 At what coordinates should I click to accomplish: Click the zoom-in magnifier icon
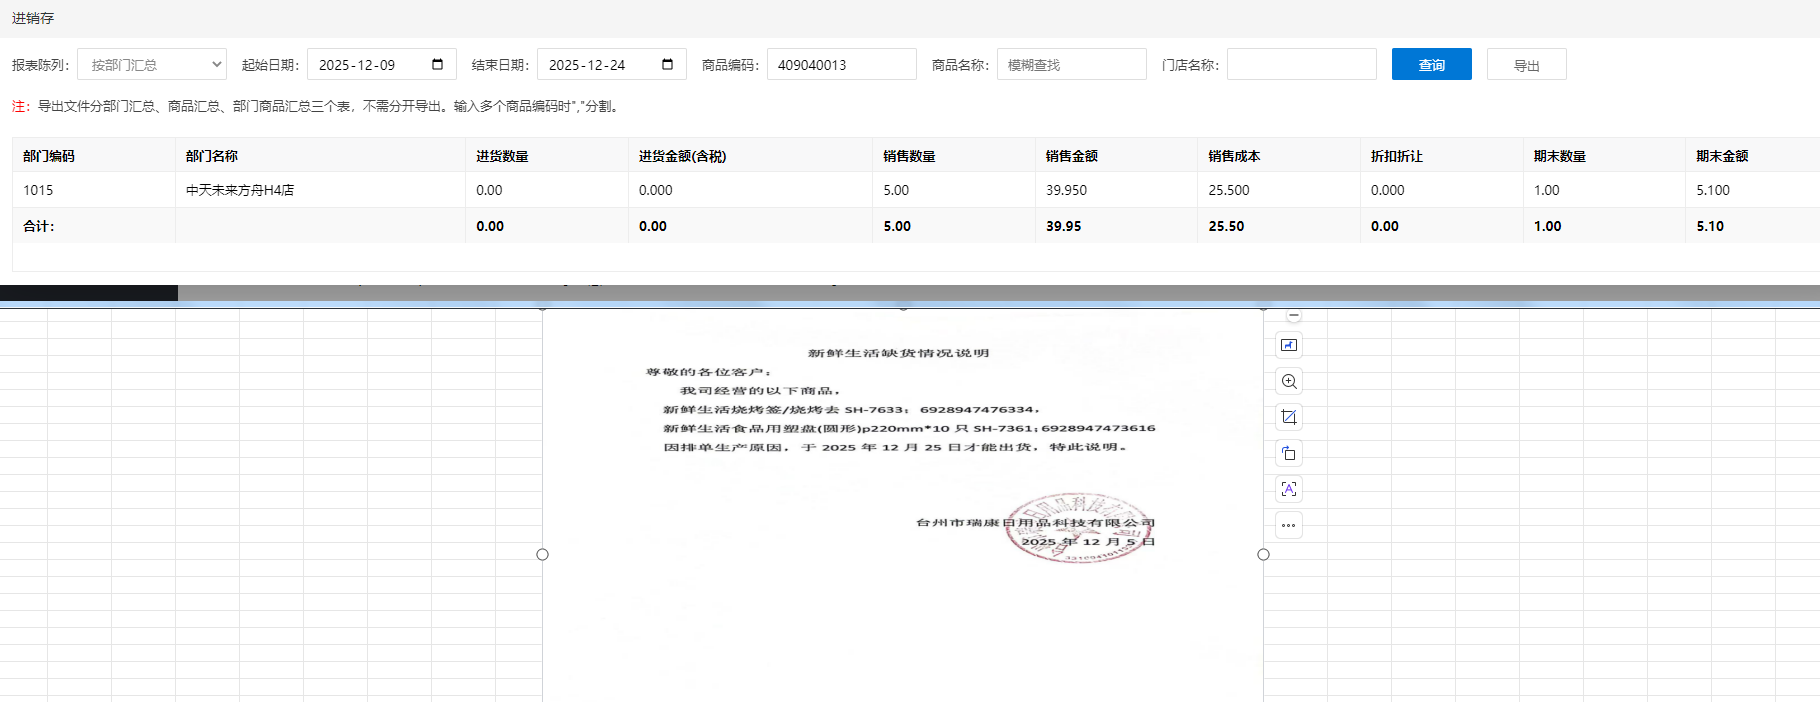point(1289,381)
